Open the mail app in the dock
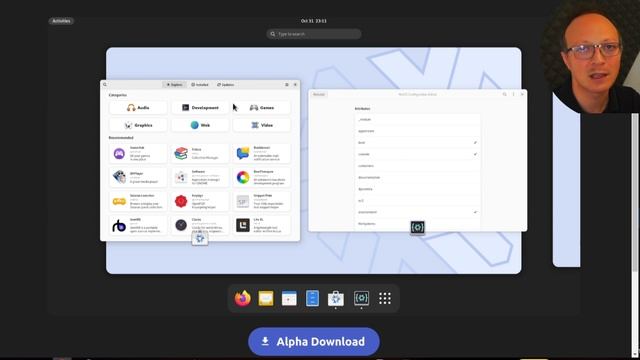640x360 pixels. point(266,298)
